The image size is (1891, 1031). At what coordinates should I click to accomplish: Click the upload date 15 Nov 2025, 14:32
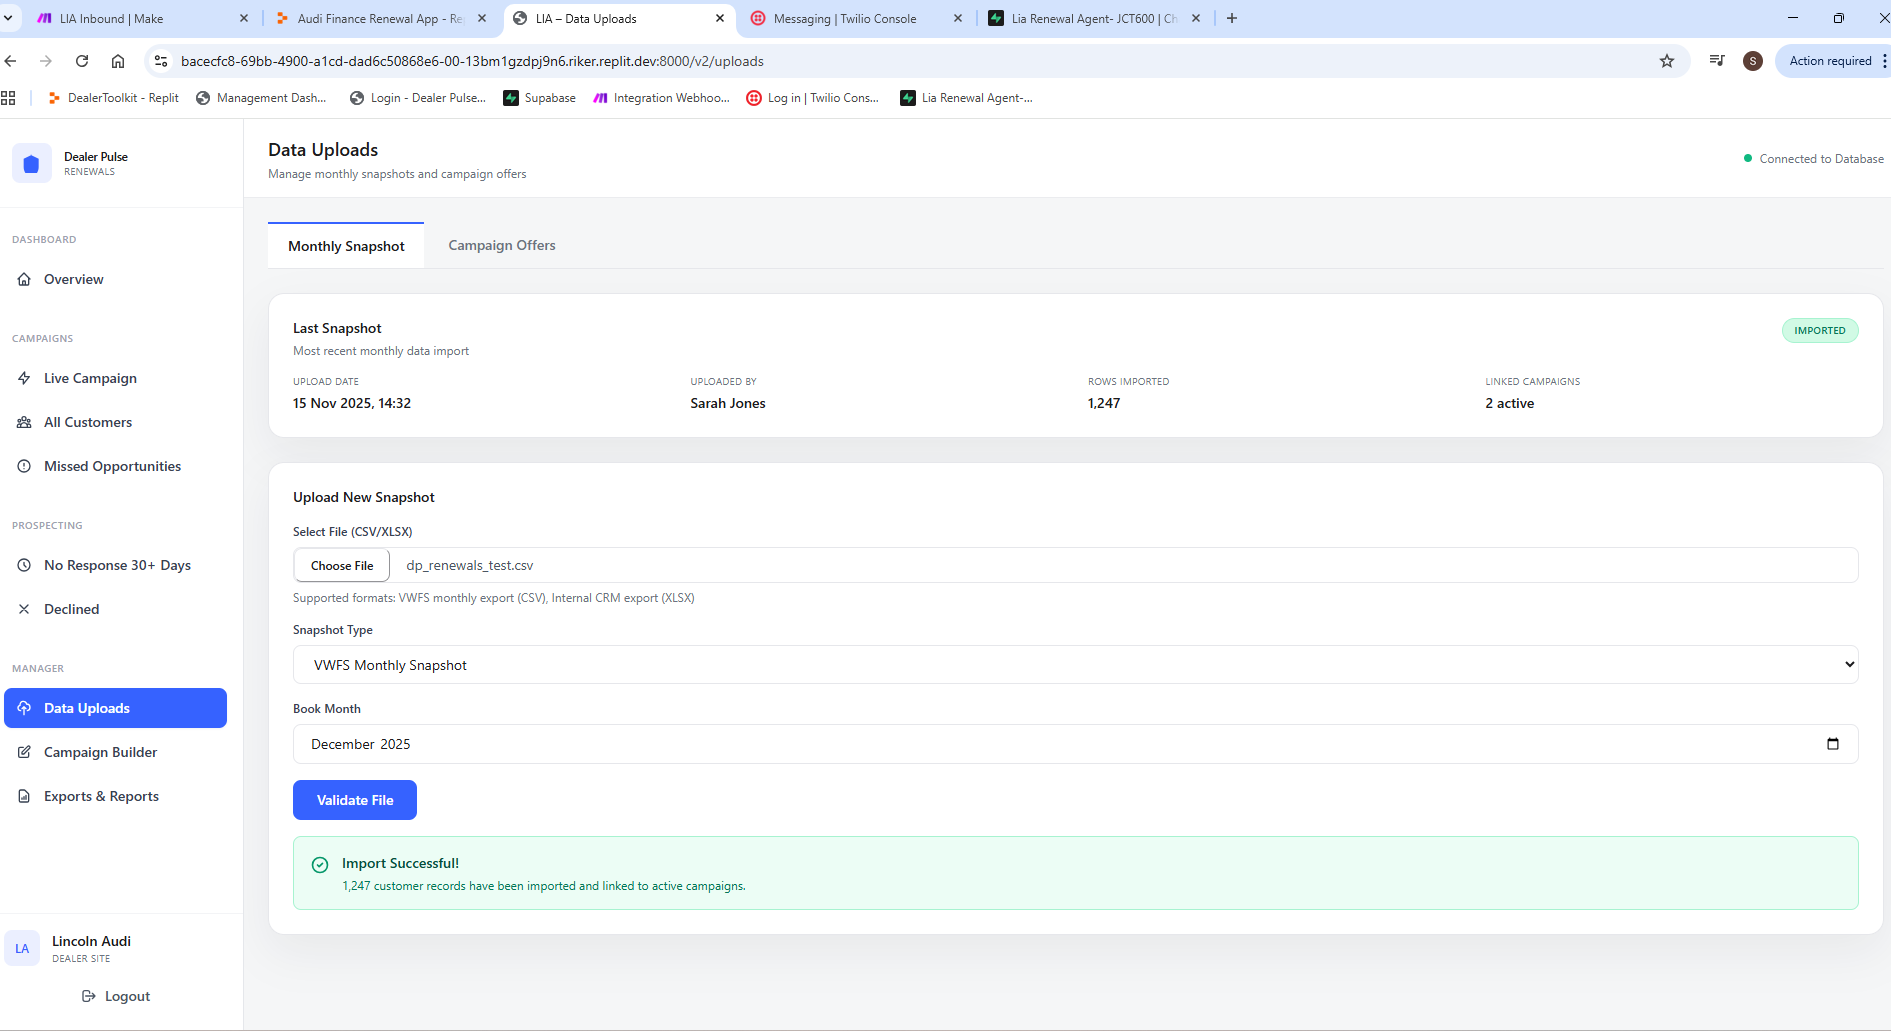pyautogui.click(x=352, y=403)
